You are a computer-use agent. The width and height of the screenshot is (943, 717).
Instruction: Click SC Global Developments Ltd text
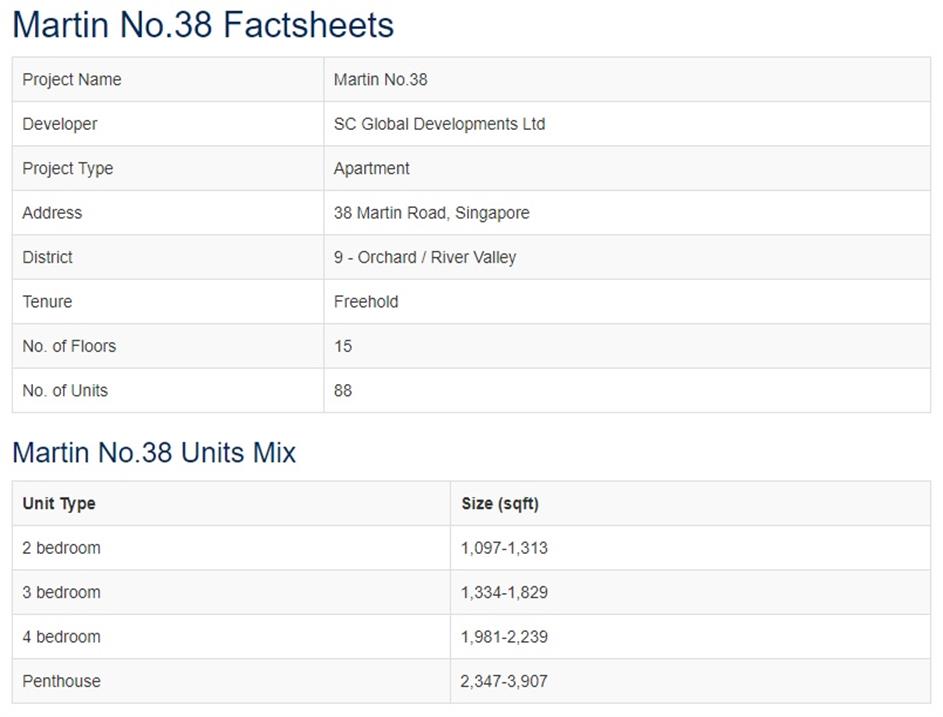[439, 124]
